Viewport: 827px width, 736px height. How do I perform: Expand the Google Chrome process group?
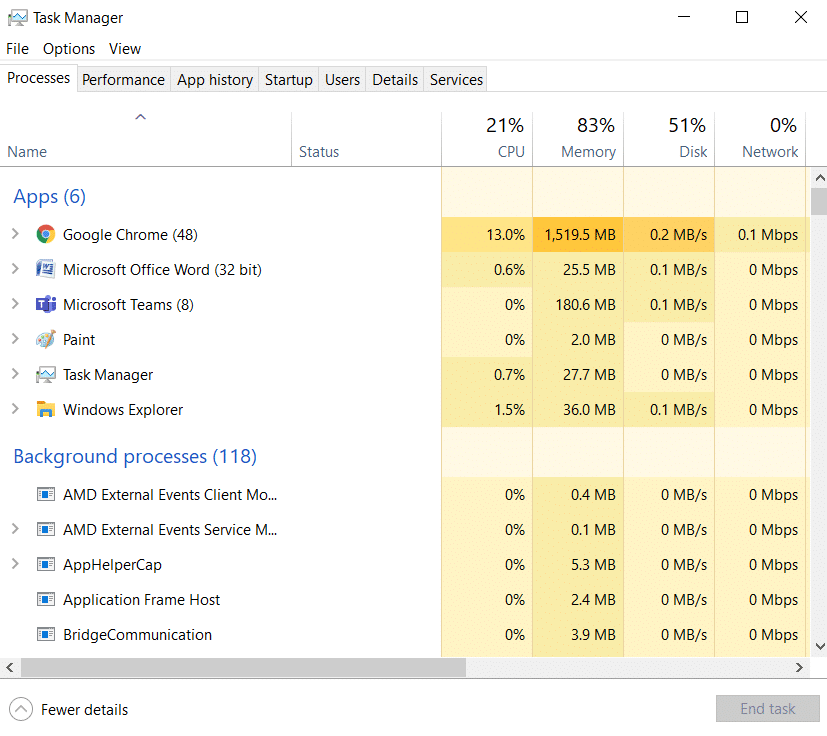click(15, 234)
